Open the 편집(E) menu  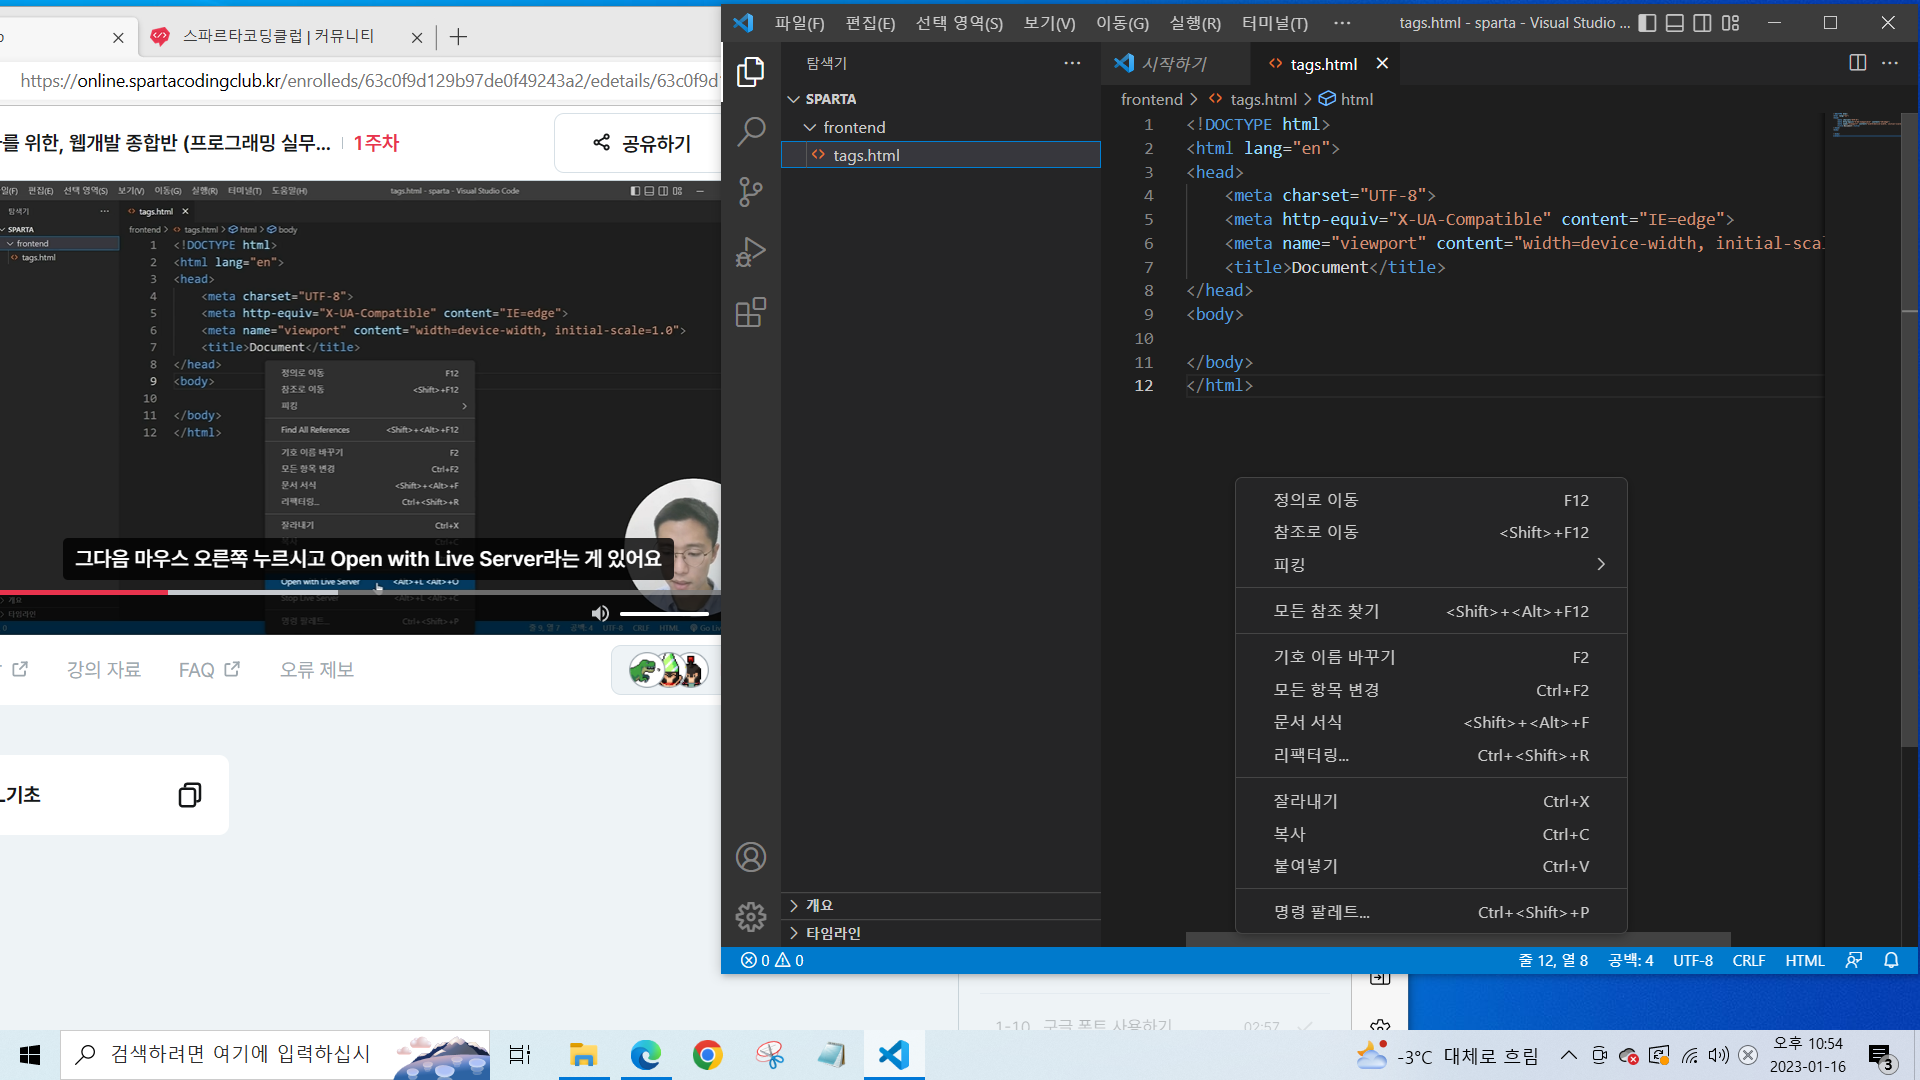point(870,23)
